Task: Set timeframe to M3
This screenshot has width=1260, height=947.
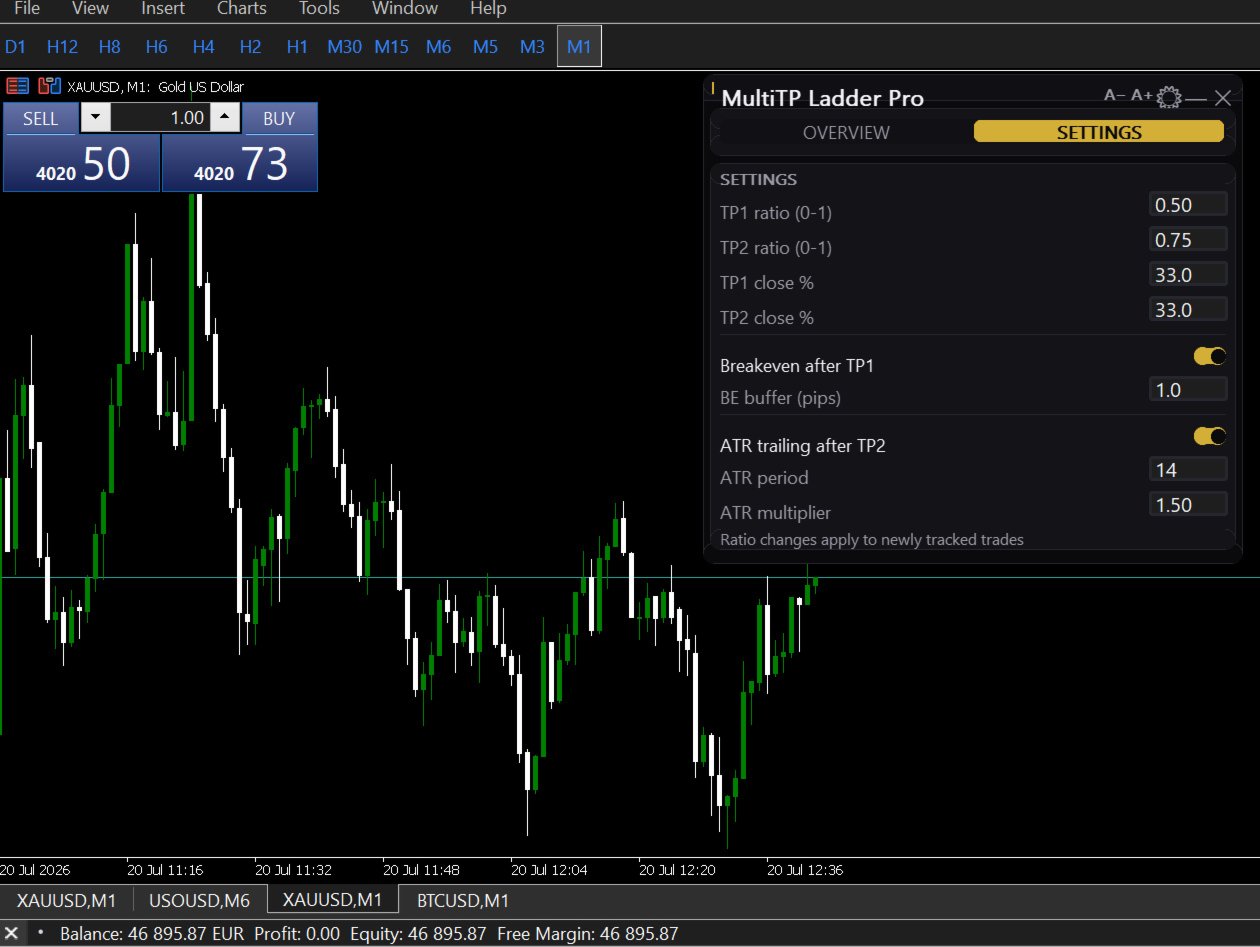Action: click(x=532, y=46)
